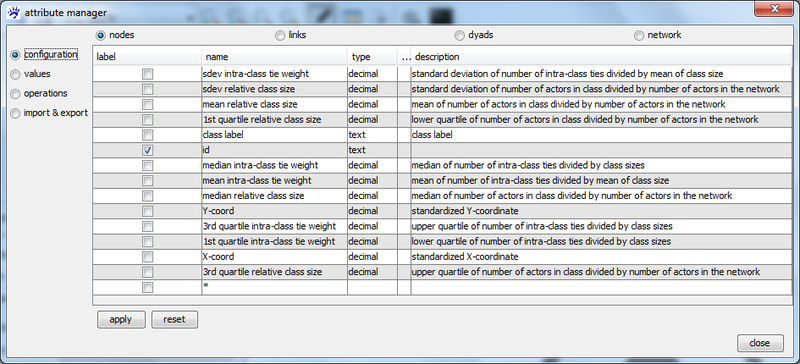This screenshot has width=800, height=364.
Task: Check label box for X-coord row
Action: pyautogui.click(x=147, y=256)
